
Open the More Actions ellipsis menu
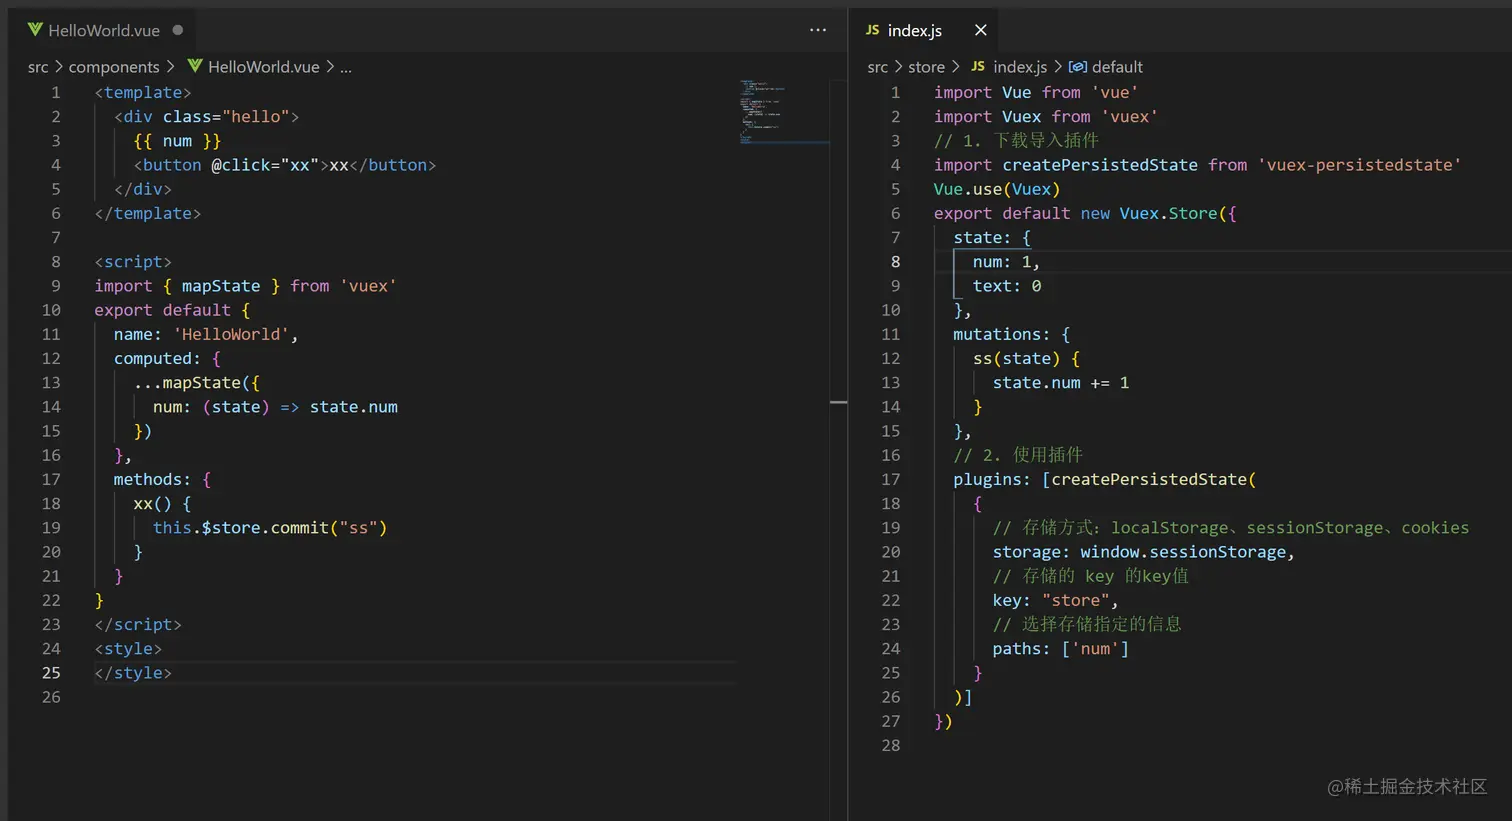(818, 30)
